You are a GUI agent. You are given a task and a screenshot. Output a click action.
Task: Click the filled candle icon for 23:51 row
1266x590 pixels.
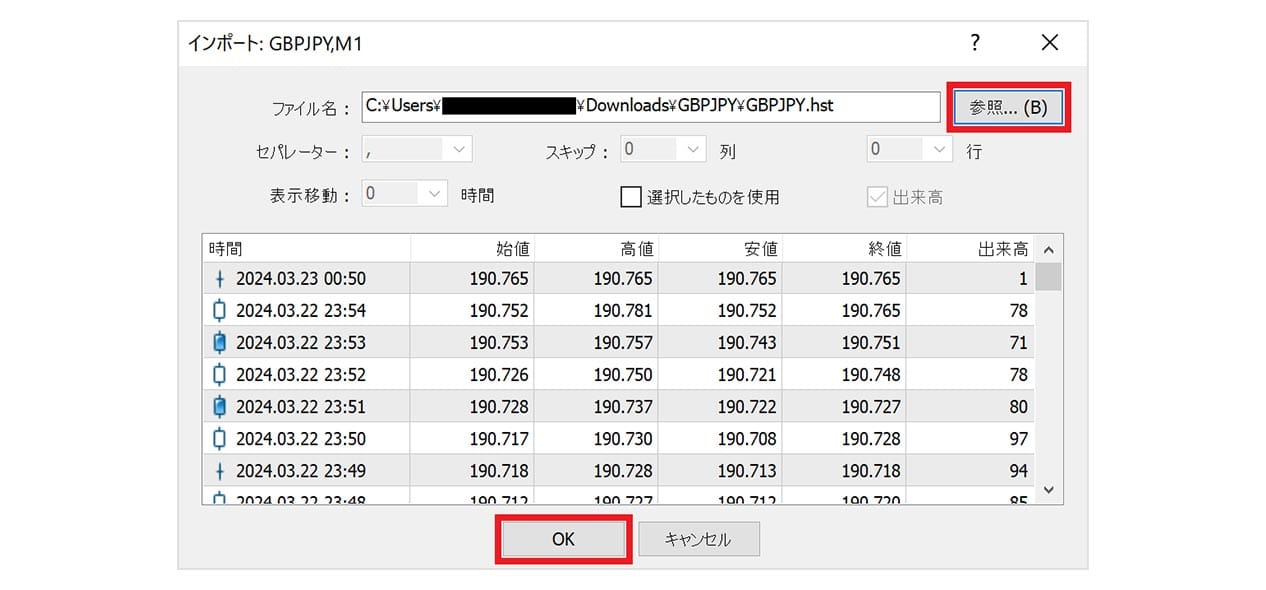[x=220, y=407]
